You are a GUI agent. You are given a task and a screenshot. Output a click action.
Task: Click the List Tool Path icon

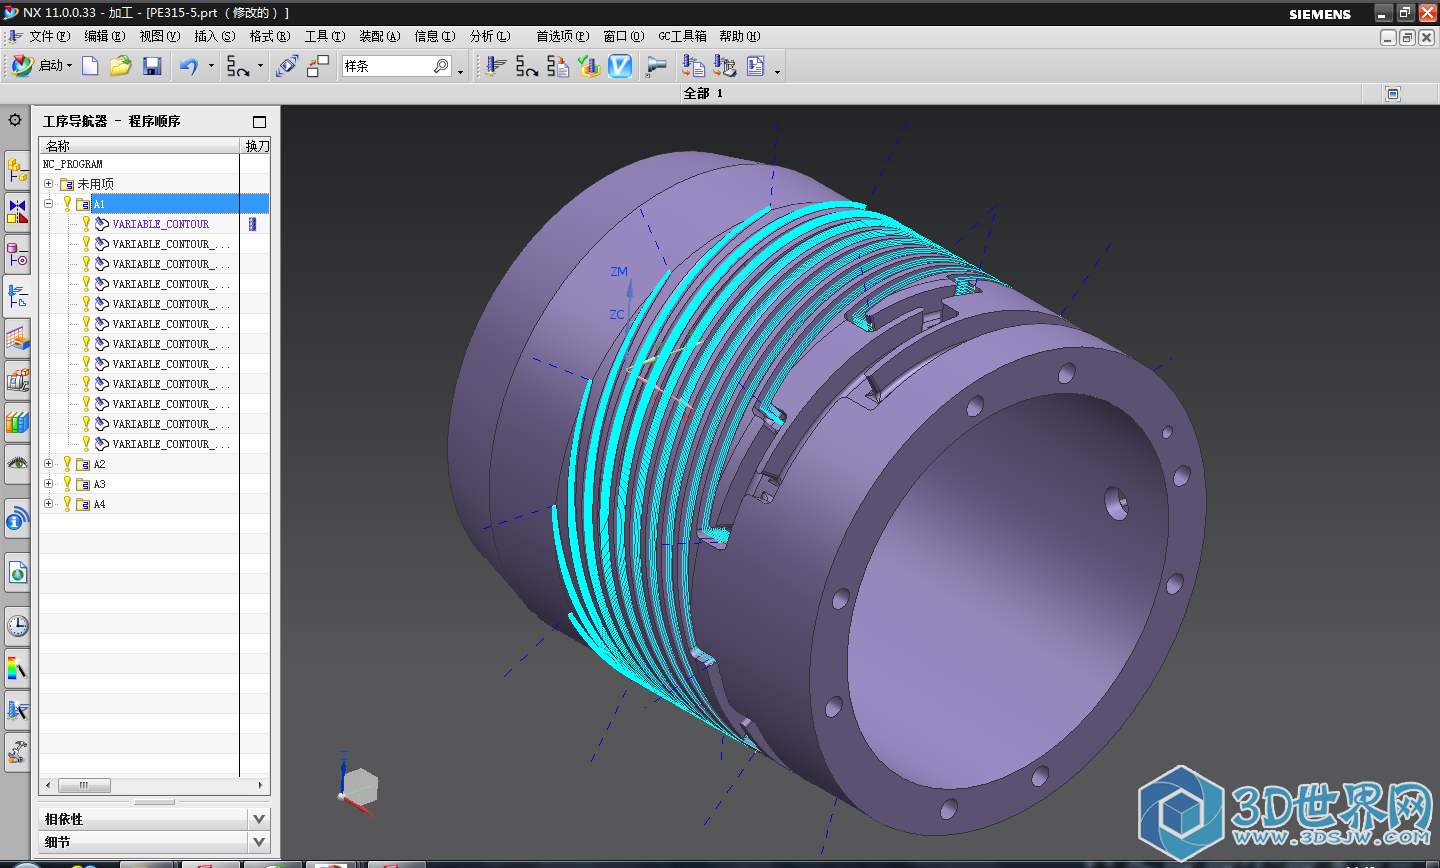[558, 66]
